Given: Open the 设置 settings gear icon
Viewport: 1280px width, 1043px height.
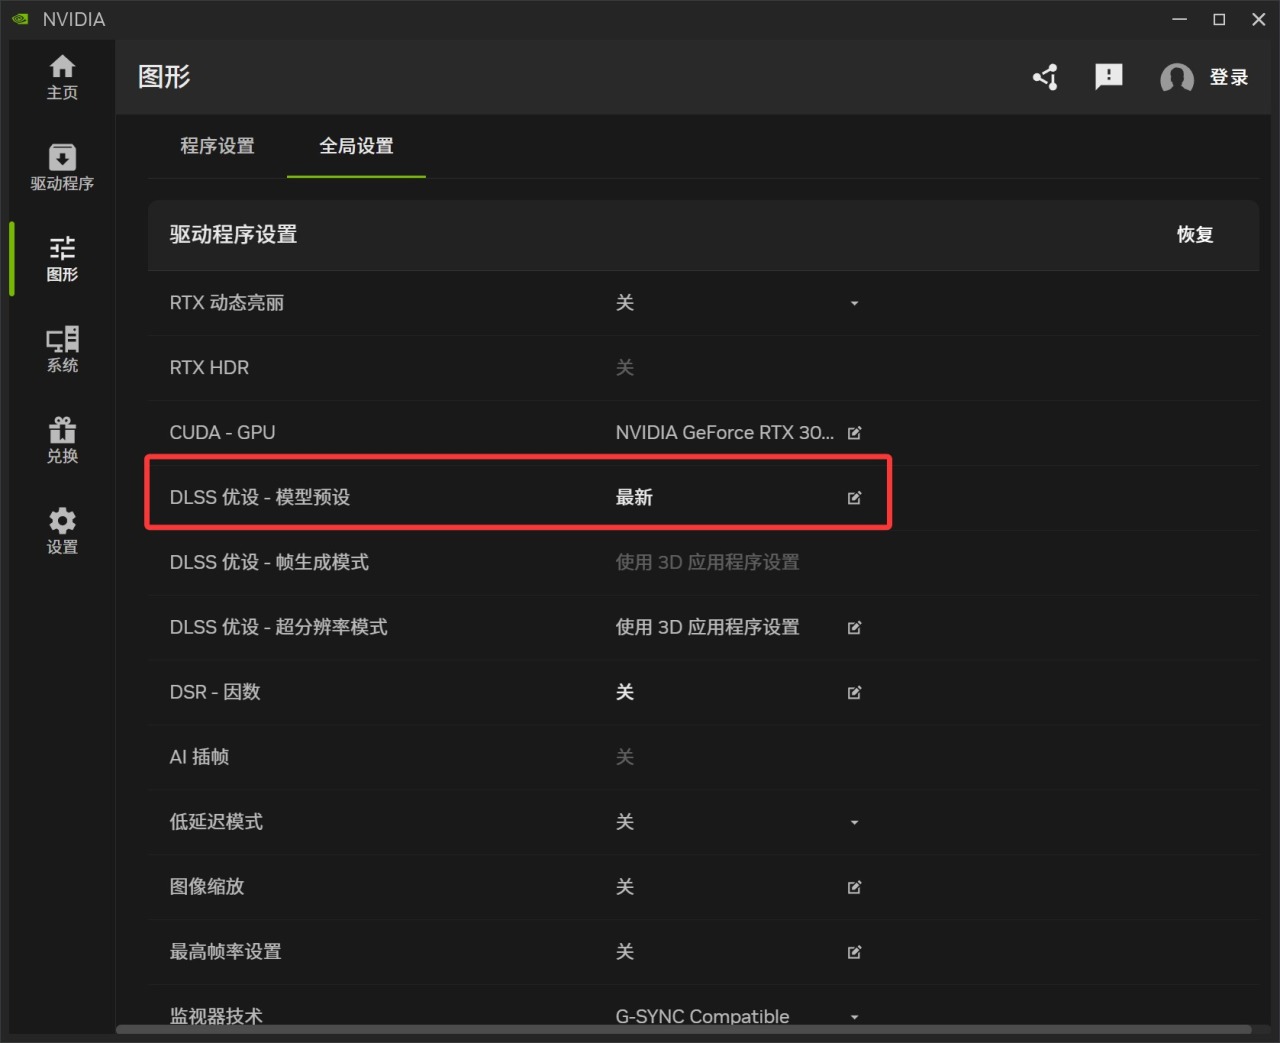Looking at the screenshot, I should coord(62,531).
